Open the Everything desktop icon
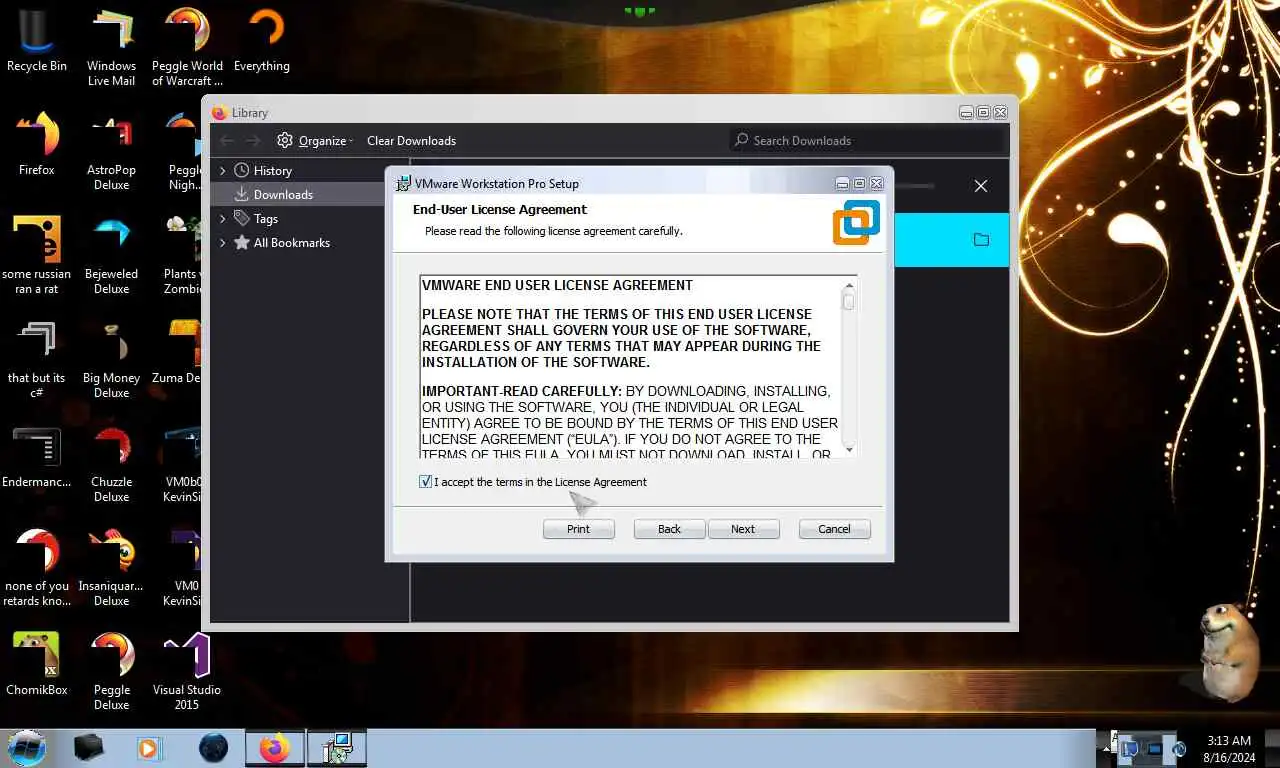The height and width of the screenshot is (768, 1280). [x=262, y=41]
